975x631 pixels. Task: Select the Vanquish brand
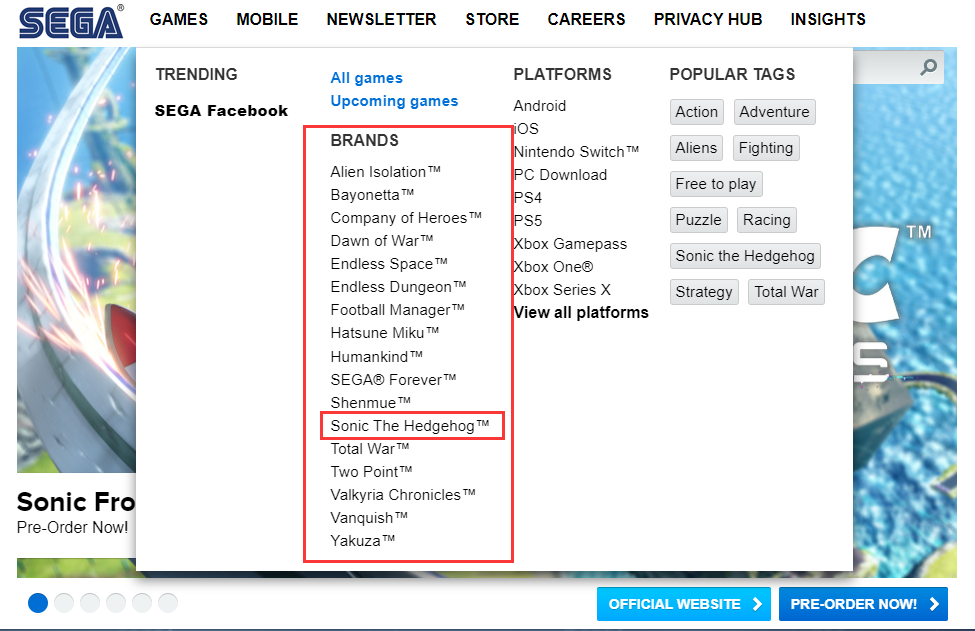click(369, 518)
